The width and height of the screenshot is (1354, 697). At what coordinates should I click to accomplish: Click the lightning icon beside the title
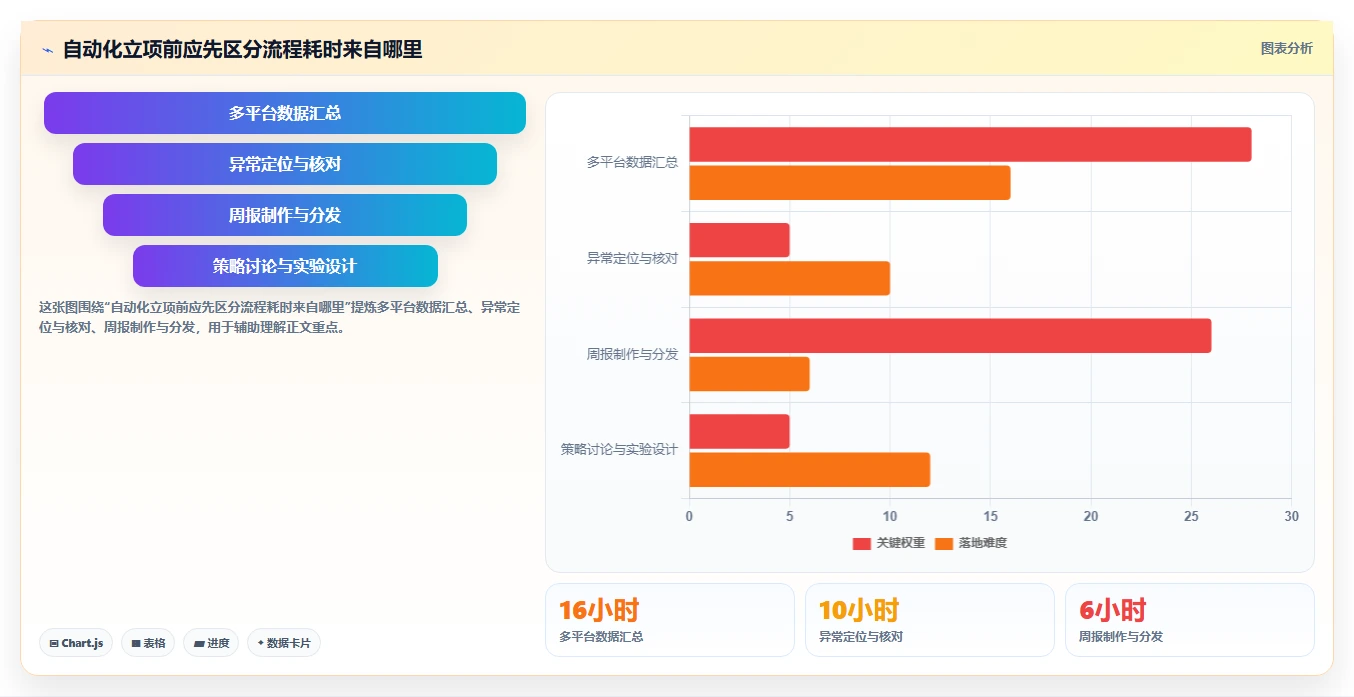[47, 50]
